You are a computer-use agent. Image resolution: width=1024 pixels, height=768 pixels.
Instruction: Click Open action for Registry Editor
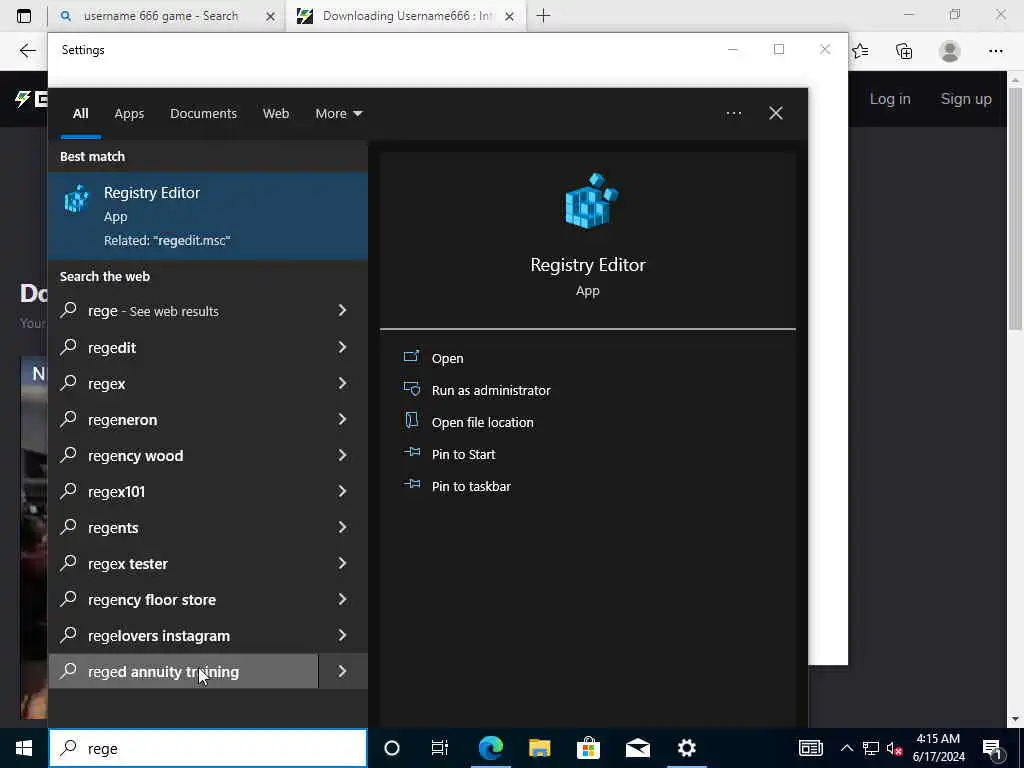point(447,359)
